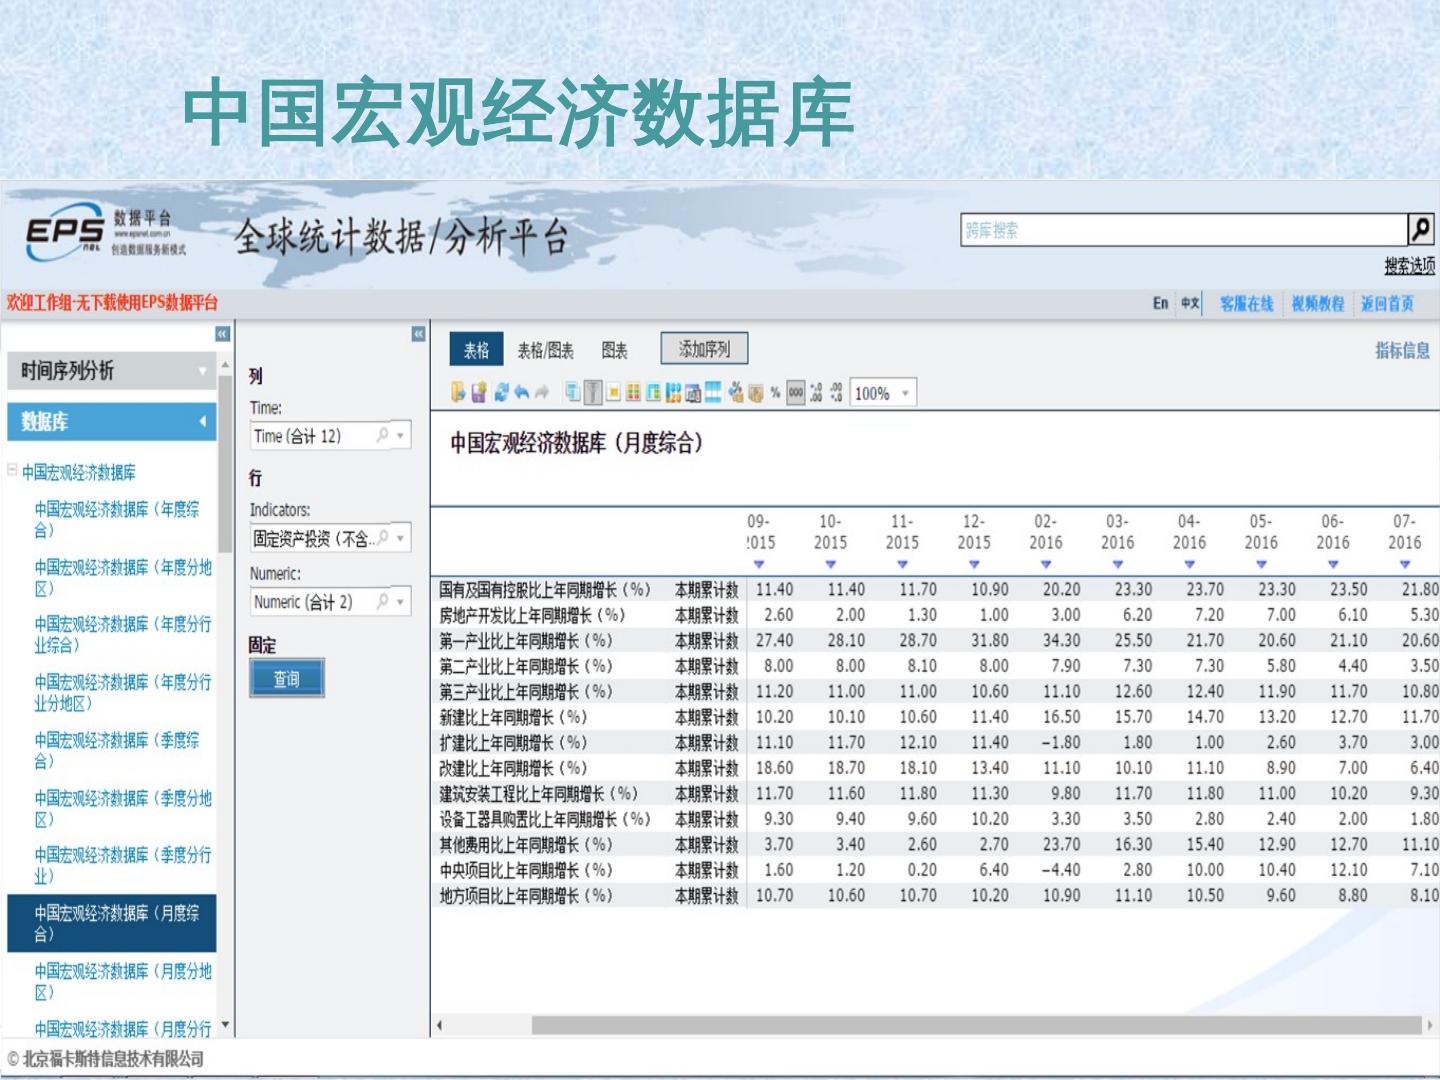Open the 指标信息 link
The image size is (1440, 1080).
[1401, 350]
